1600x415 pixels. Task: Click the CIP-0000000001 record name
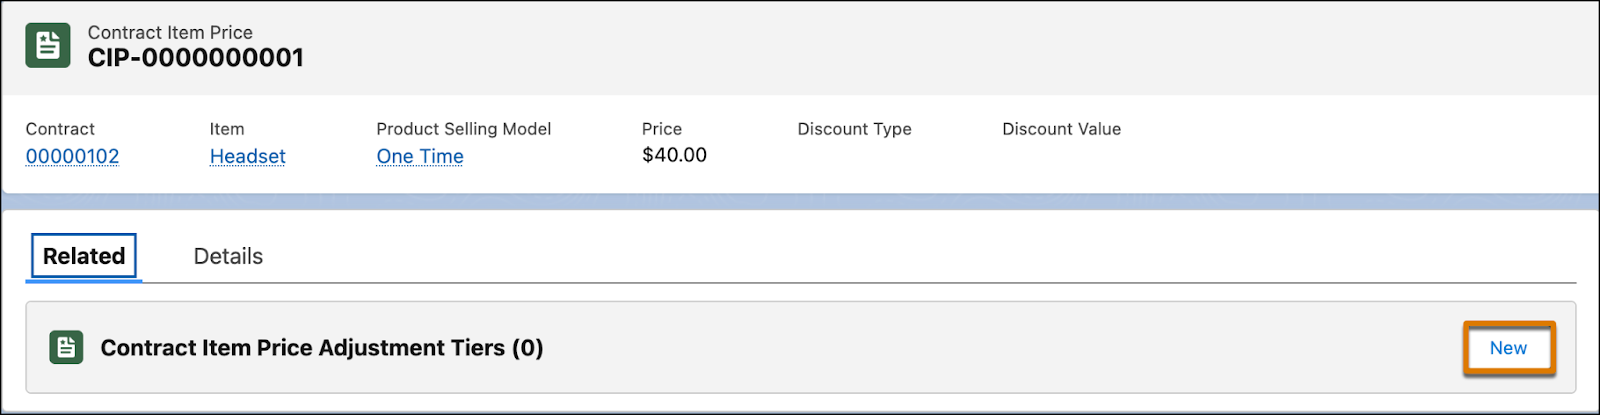[x=196, y=58]
